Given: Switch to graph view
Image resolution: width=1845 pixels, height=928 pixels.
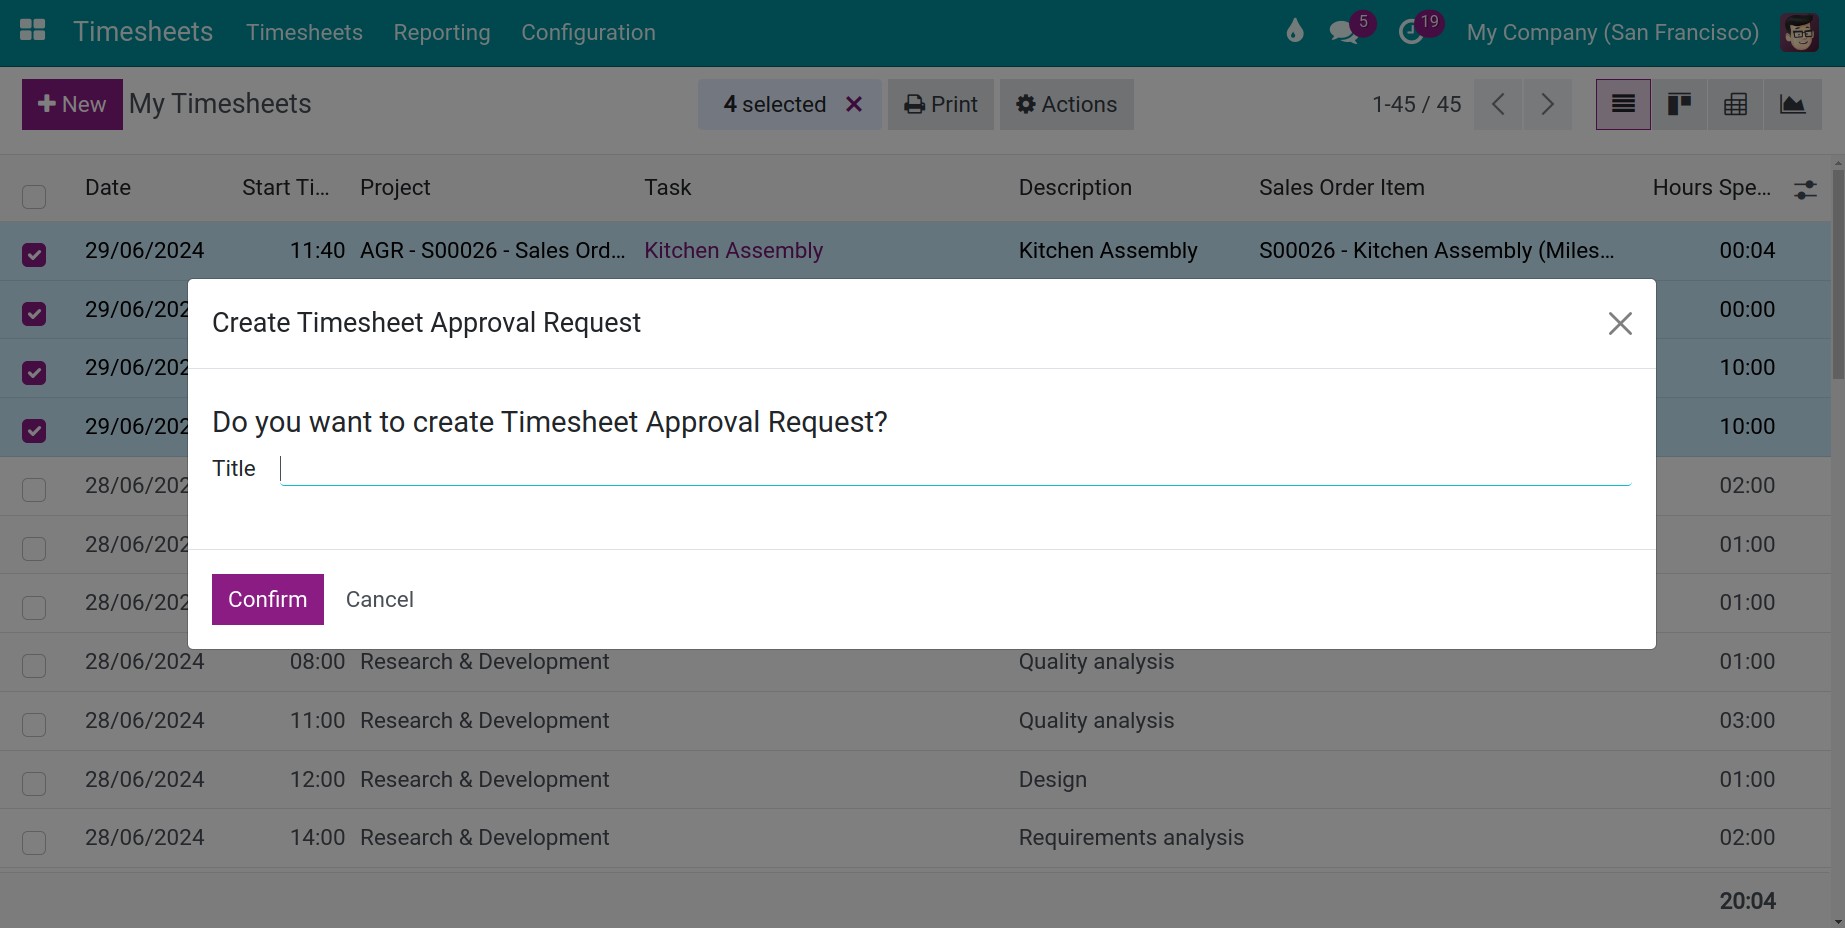Looking at the screenshot, I should (x=1792, y=104).
